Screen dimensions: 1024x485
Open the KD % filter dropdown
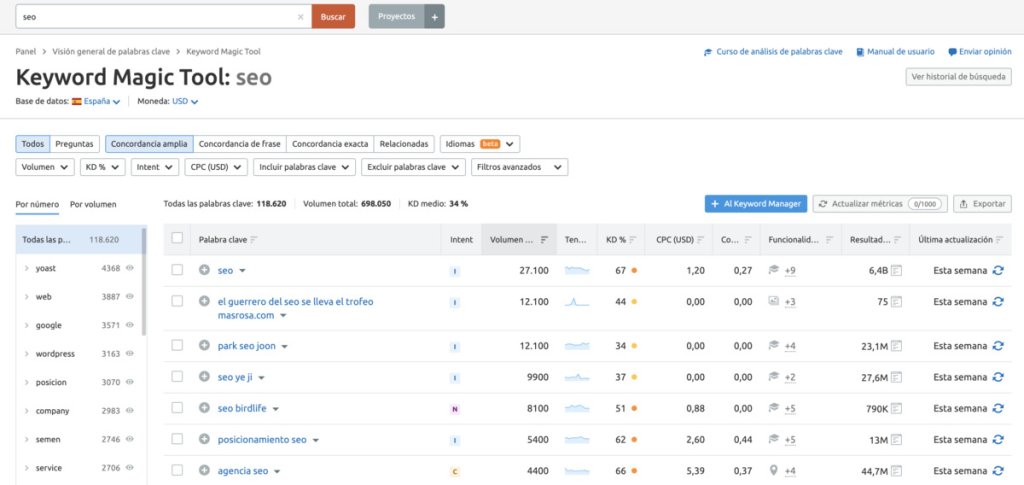tap(103, 167)
